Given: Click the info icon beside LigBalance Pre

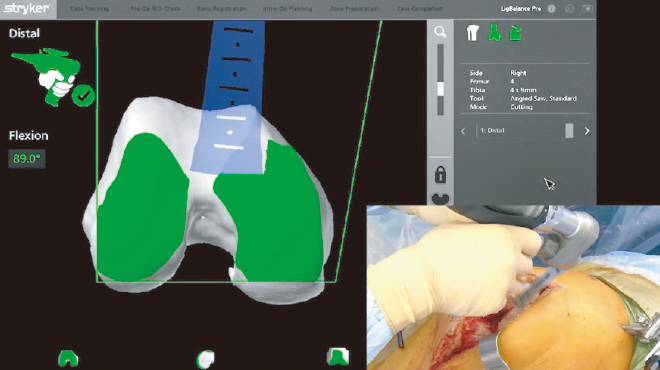Looking at the screenshot, I should (551, 9).
